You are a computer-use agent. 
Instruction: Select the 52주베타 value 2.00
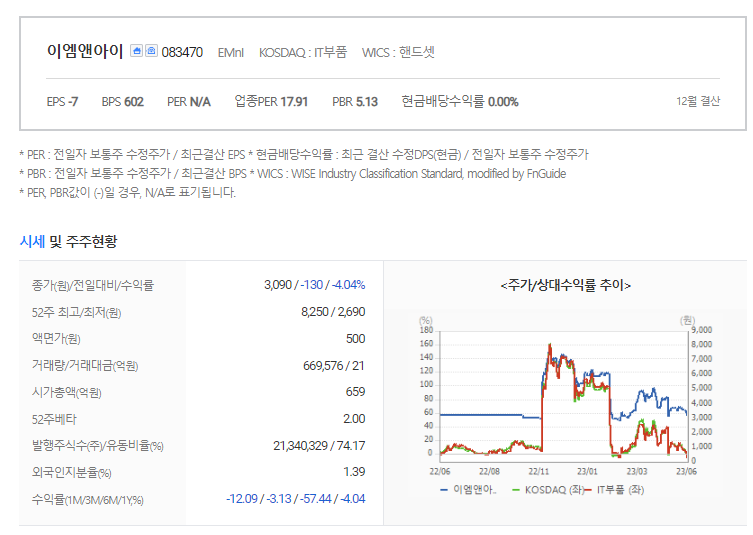[x=354, y=419]
